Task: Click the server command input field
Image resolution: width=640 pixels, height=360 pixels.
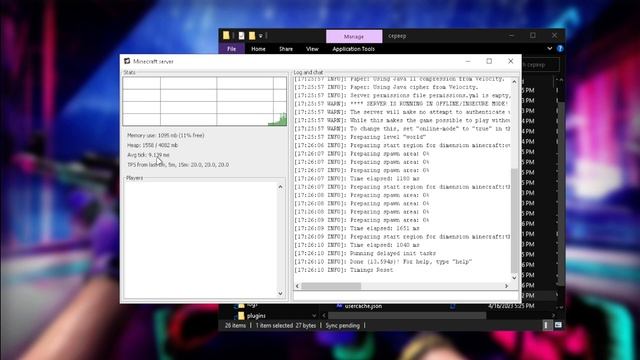Action: coord(406,296)
